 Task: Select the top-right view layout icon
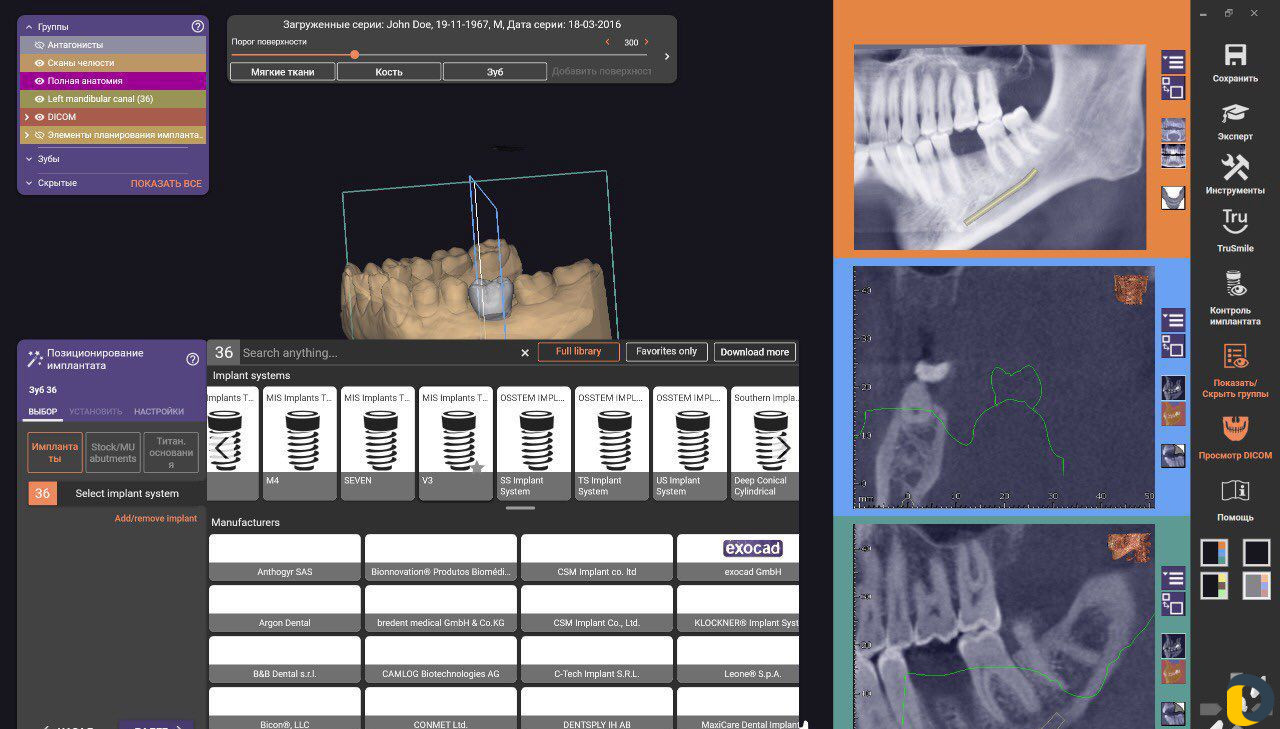1257,553
